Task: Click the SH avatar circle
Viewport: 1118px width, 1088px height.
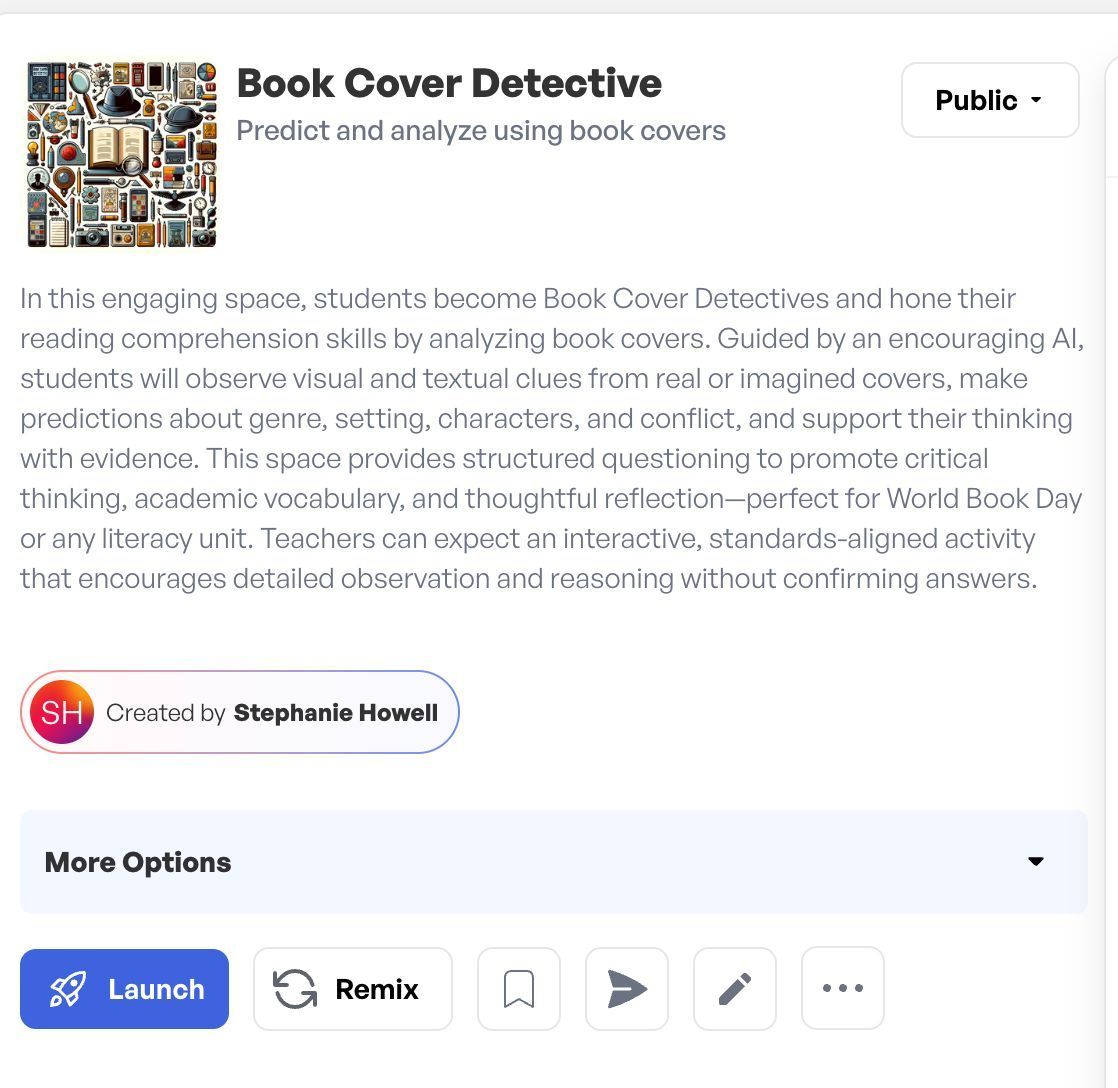Action: pyautogui.click(x=62, y=712)
